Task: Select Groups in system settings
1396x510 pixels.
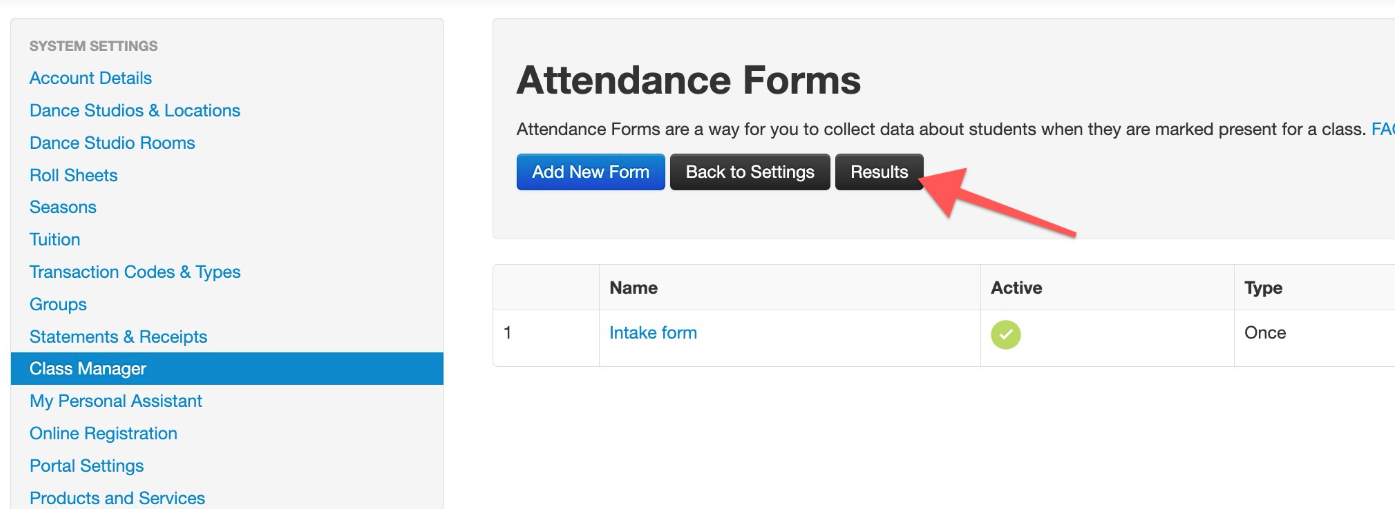Action: coord(58,304)
